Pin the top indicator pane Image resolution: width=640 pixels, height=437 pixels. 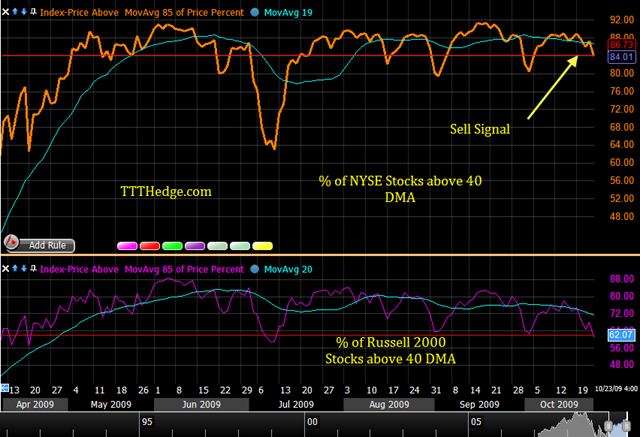pos(33,11)
